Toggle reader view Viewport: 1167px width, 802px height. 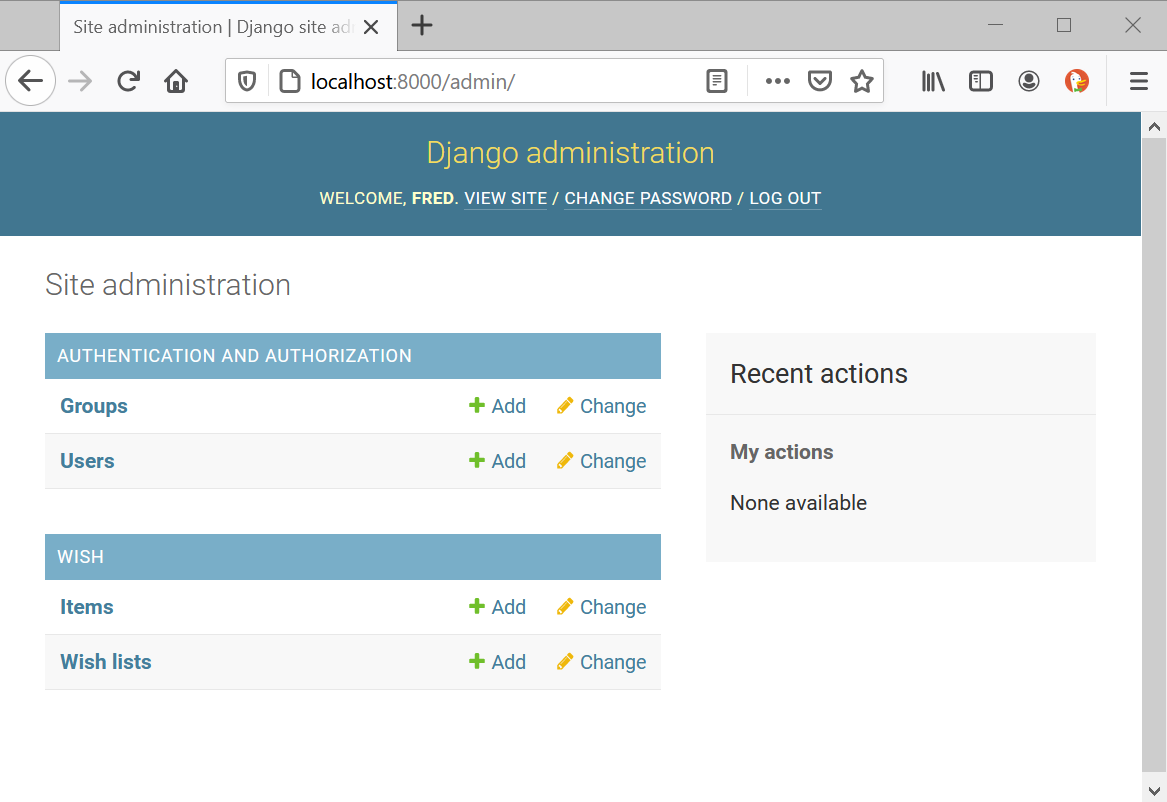click(x=717, y=81)
